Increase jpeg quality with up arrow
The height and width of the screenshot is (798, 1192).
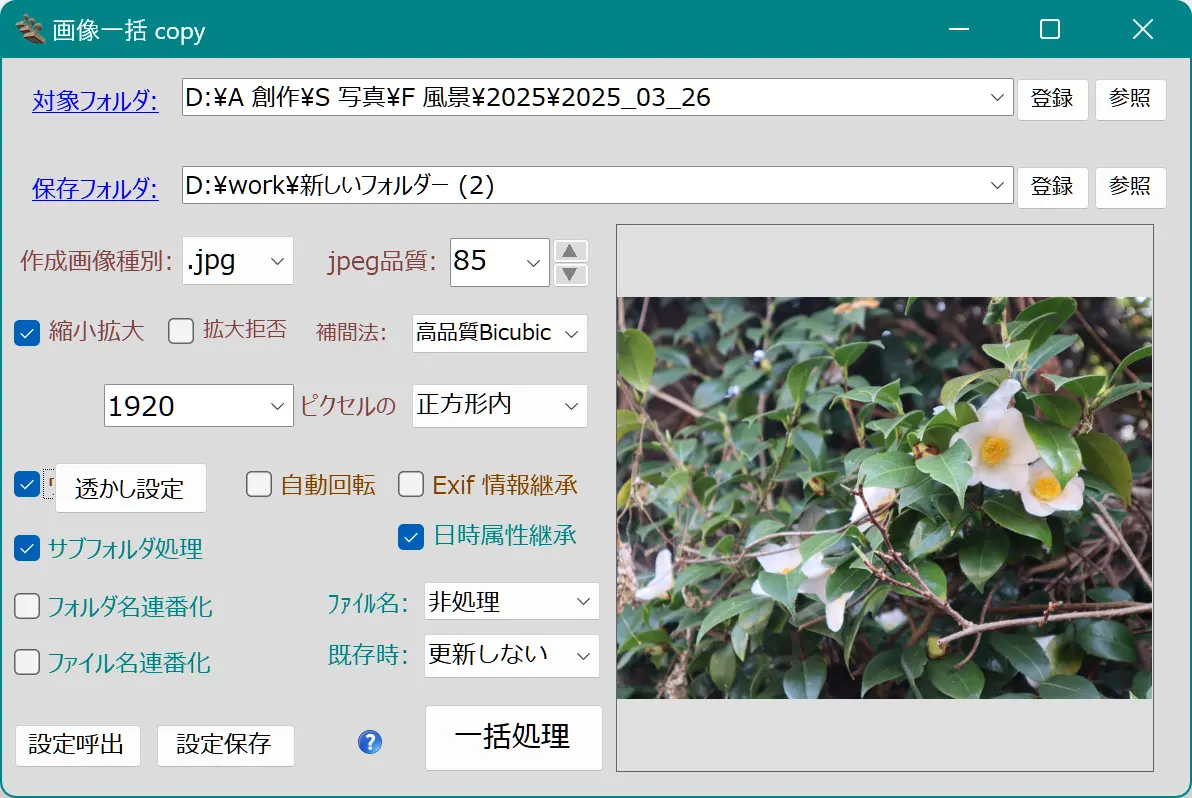click(x=570, y=252)
